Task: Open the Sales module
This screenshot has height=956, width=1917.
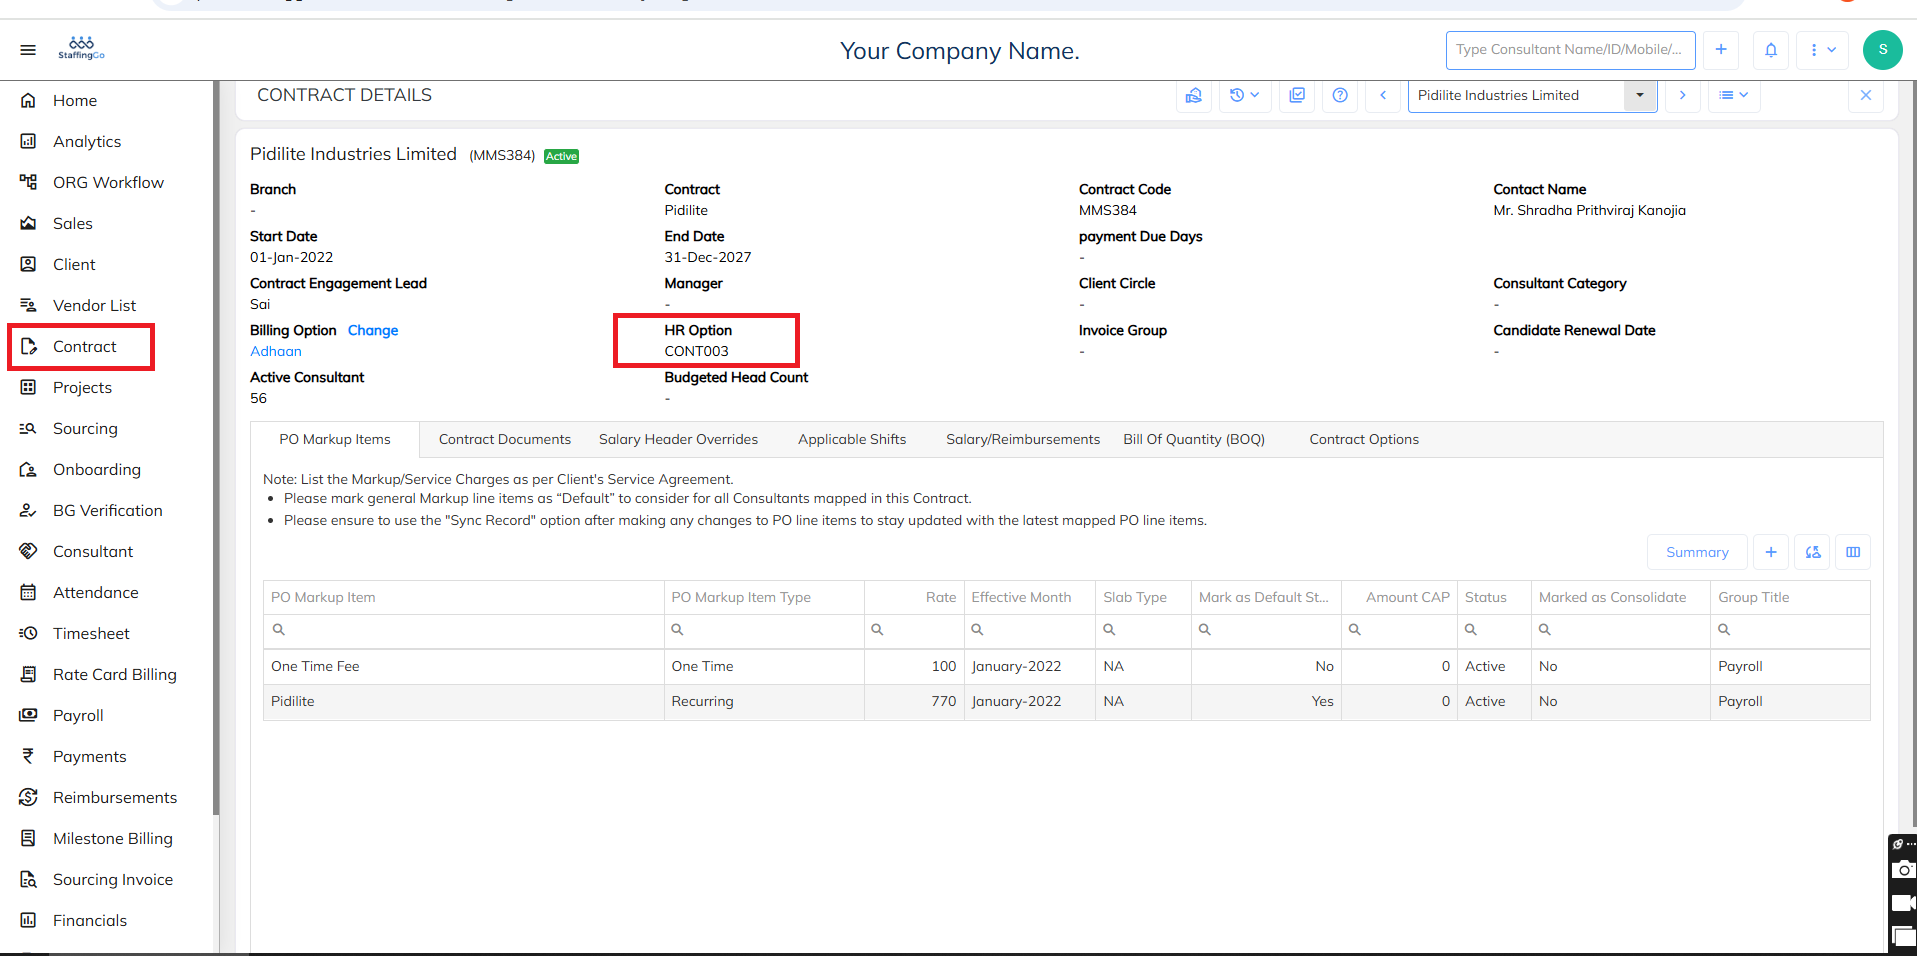Action: [73, 223]
